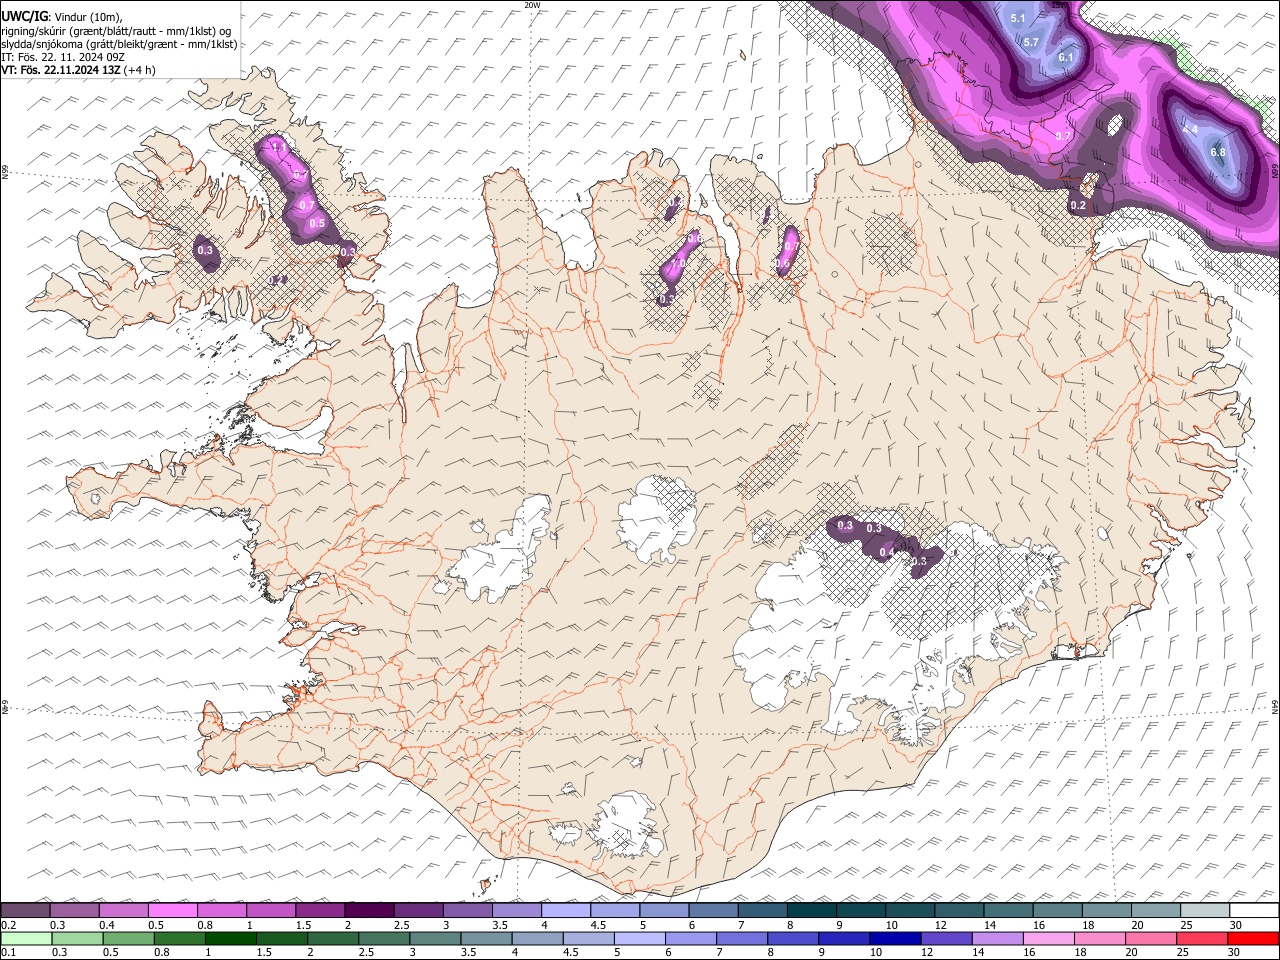Viewport: 1280px width, 960px height.
Task: Select the 4.4 snowfall value label
Action: pos(1190,130)
